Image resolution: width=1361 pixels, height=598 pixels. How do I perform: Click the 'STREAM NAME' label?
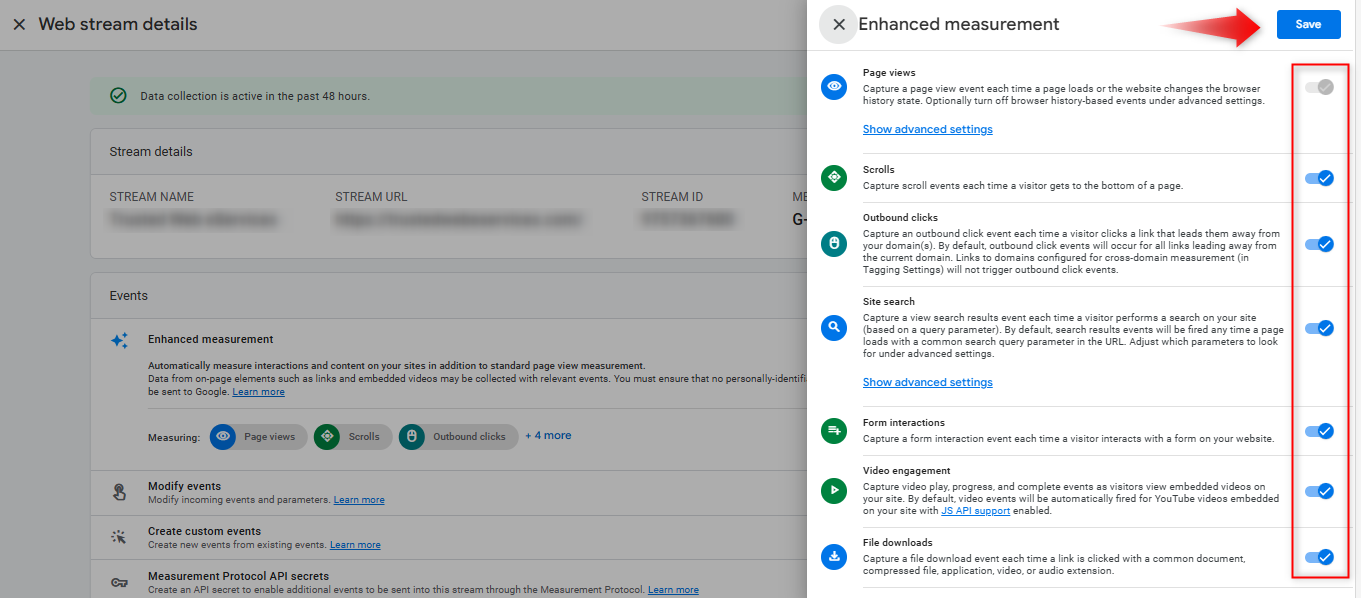click(152, 197)
